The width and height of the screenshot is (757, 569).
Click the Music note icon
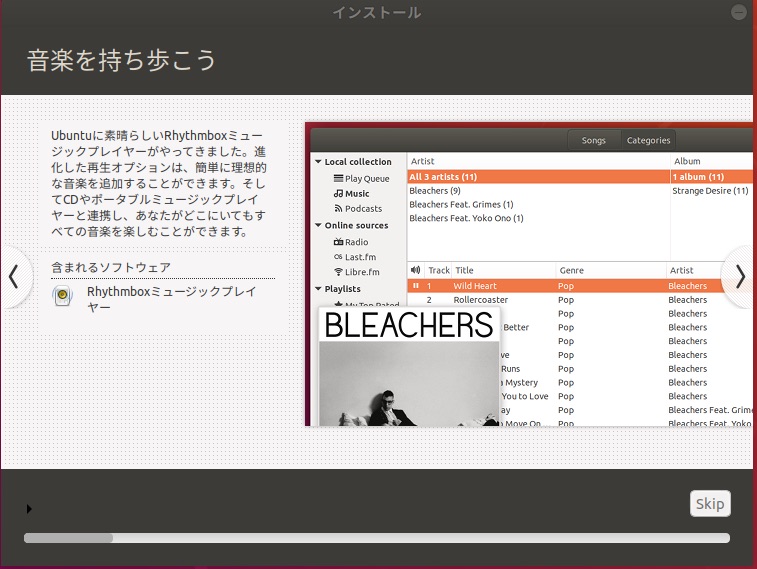(338, 194)
